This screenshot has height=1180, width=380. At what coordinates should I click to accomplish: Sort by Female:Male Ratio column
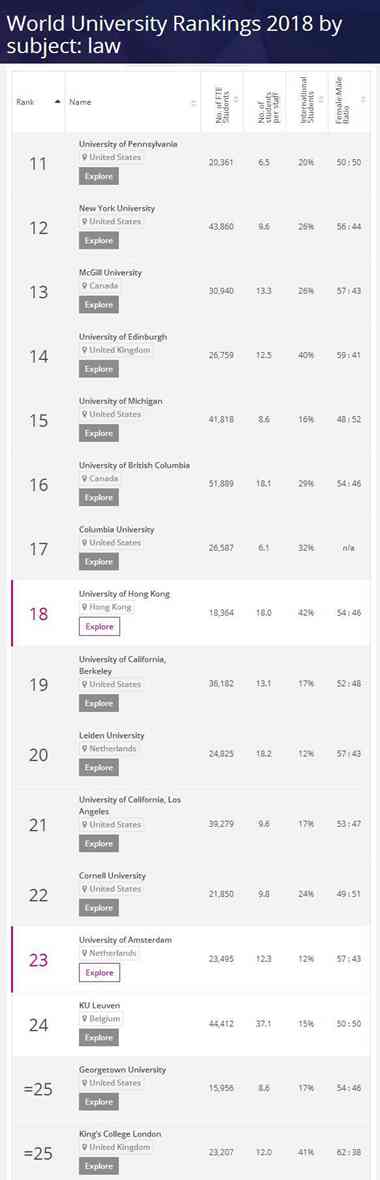tap(363, 99)
